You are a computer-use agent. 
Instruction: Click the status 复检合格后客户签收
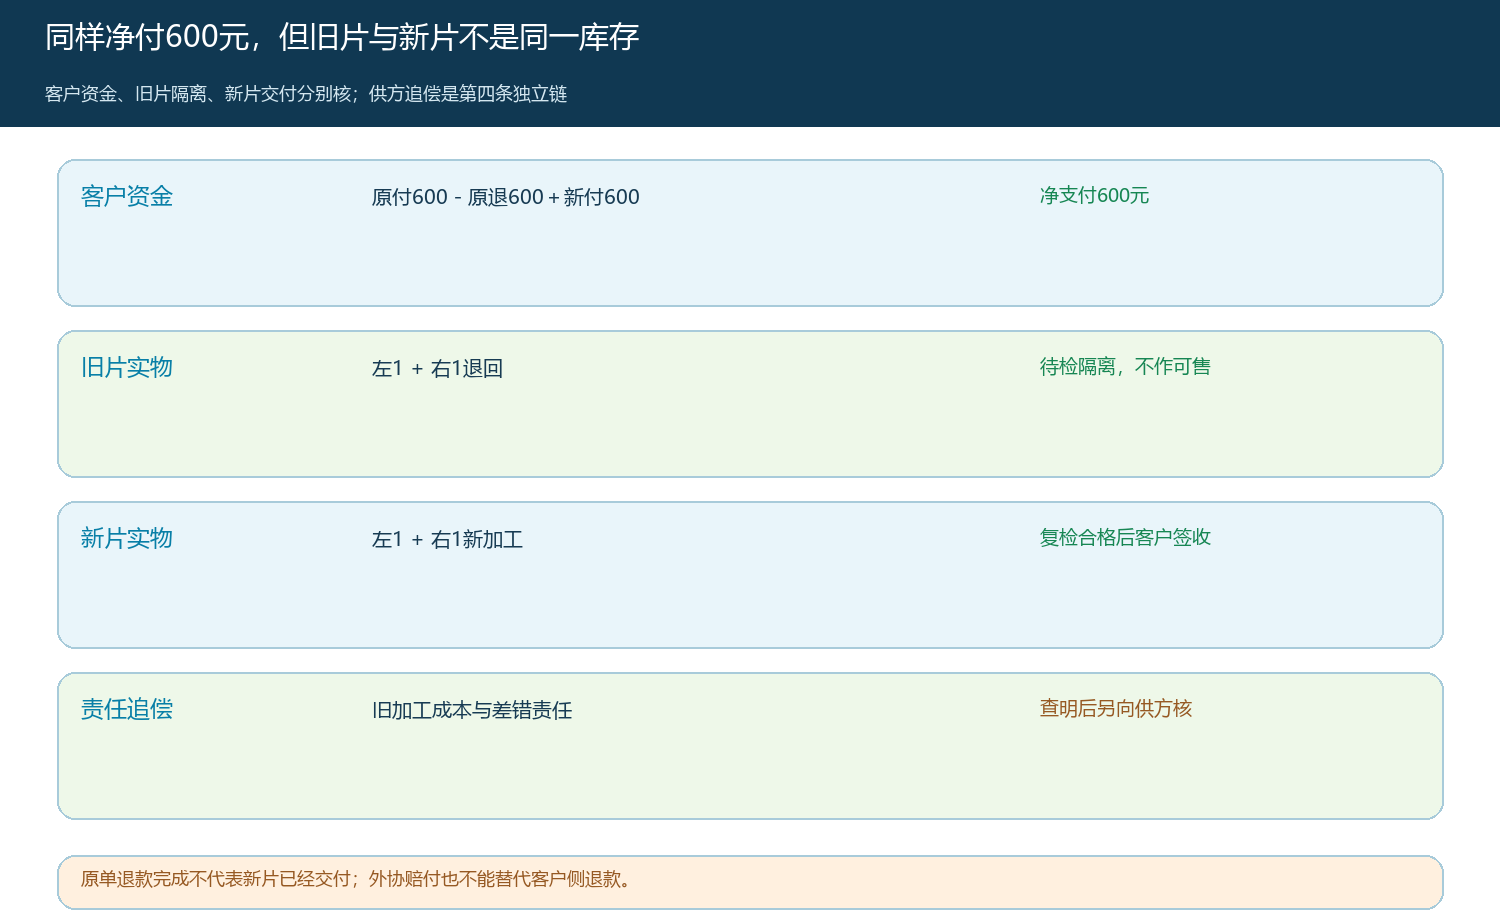pyautogui.click(x=1125, y=537)
